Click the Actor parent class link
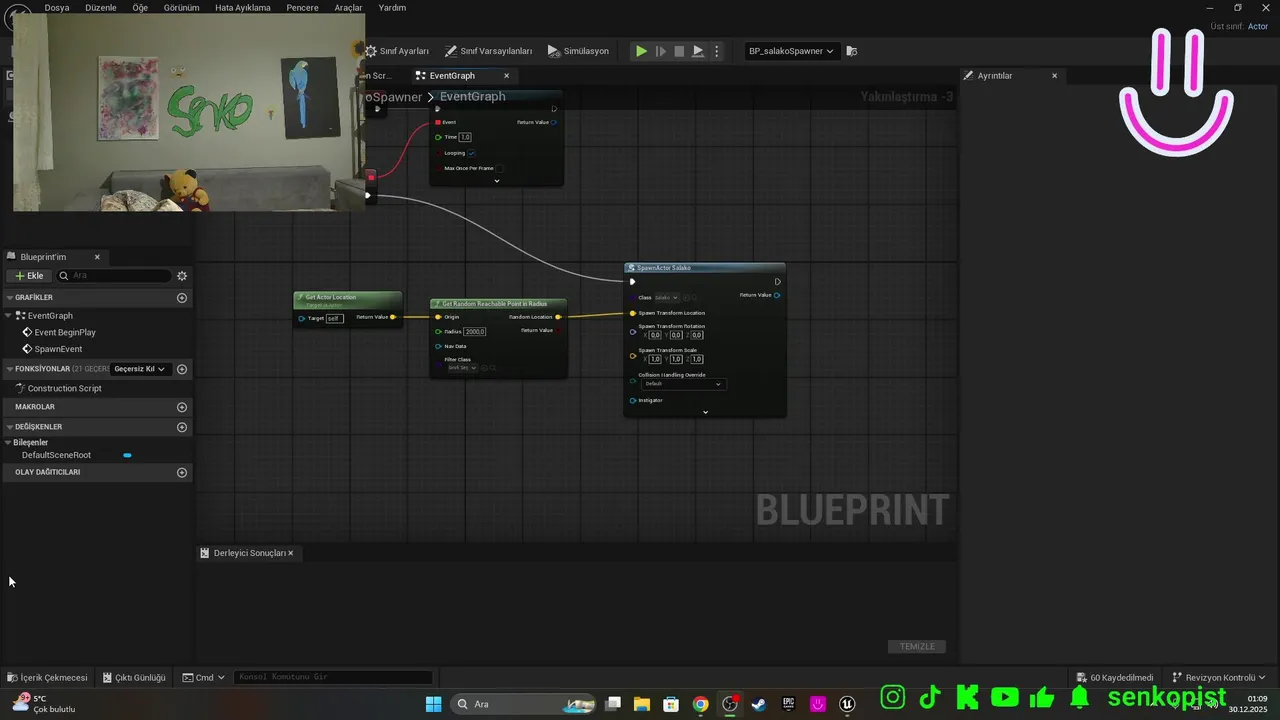The width and height of the screenshot is (1280, 720). [x=1257, y=27]
